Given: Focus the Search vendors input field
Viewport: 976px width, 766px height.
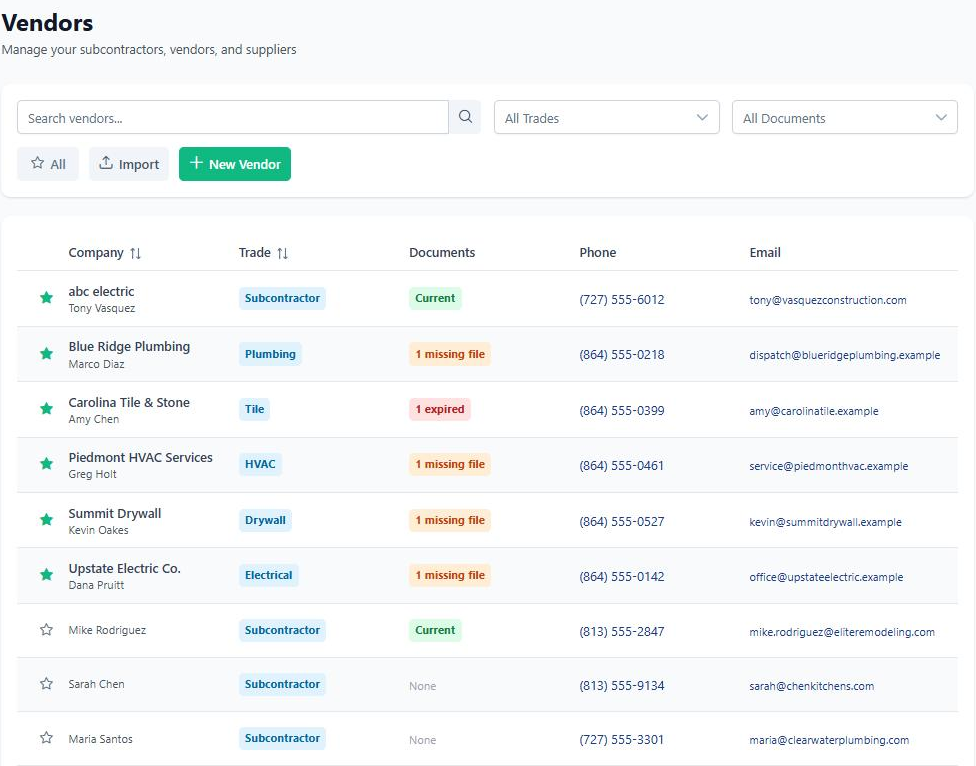Looking at the screenshot, I should pyautogui.click(x=233, y=118).
